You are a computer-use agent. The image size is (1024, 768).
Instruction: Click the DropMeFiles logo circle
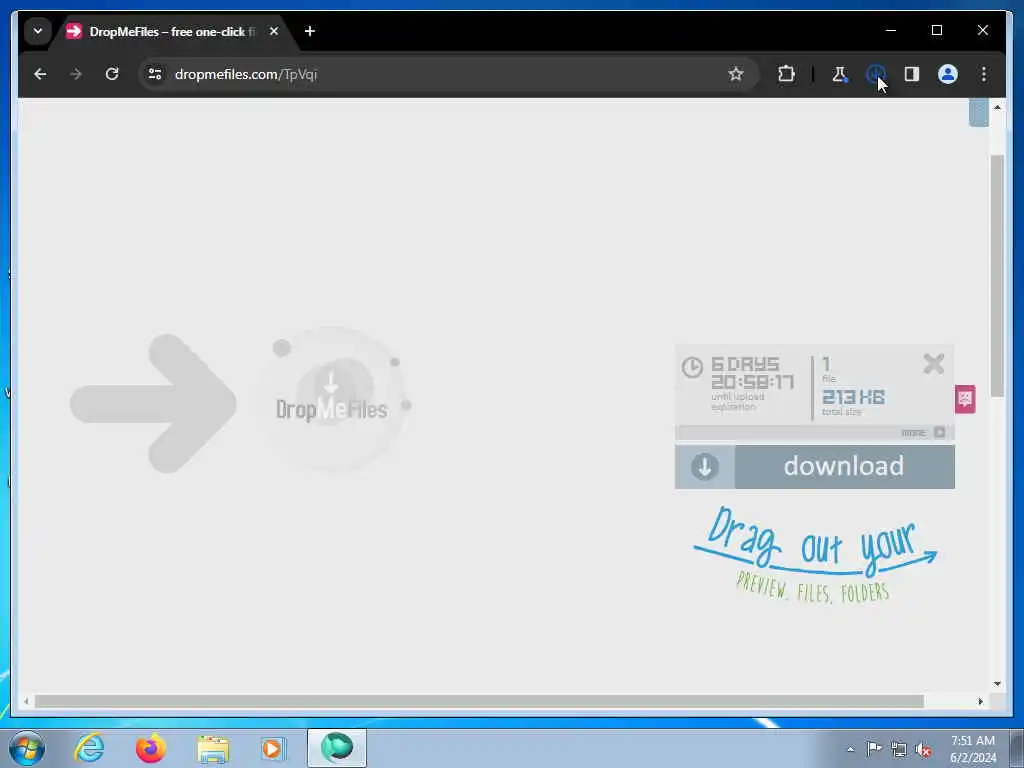pos(334,398)
